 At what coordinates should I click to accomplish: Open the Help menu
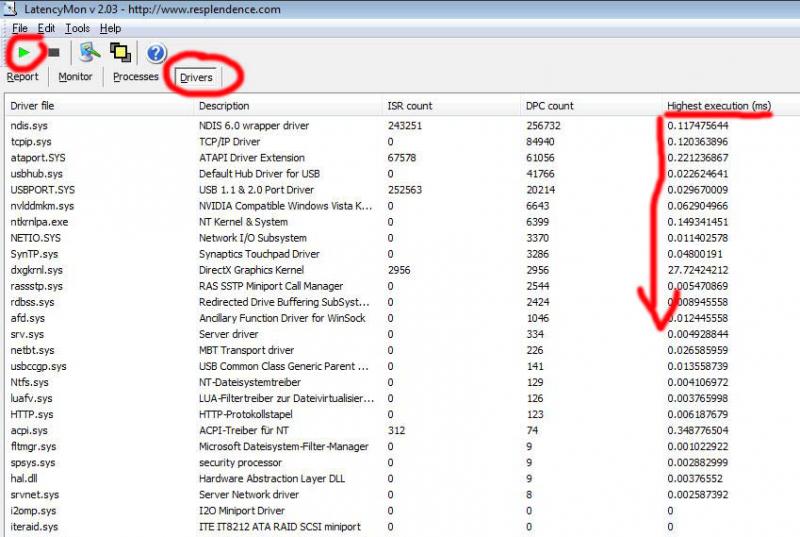click(110, 28)
